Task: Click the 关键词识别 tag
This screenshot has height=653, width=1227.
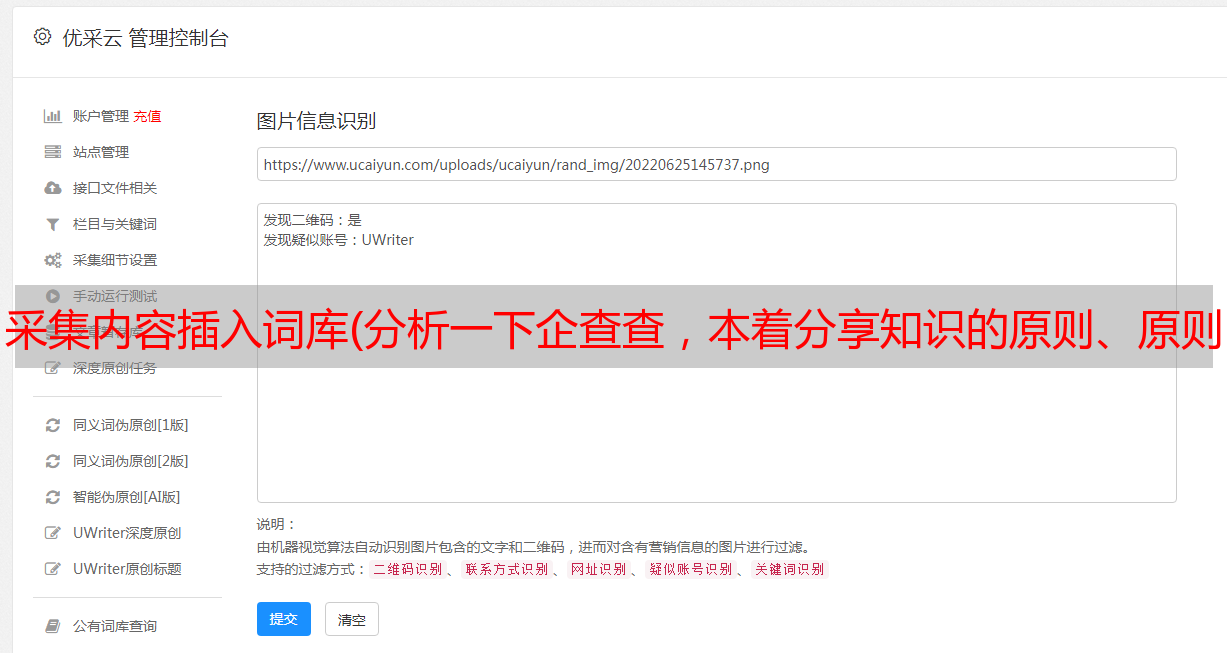Action: click(x=789, y=569)
